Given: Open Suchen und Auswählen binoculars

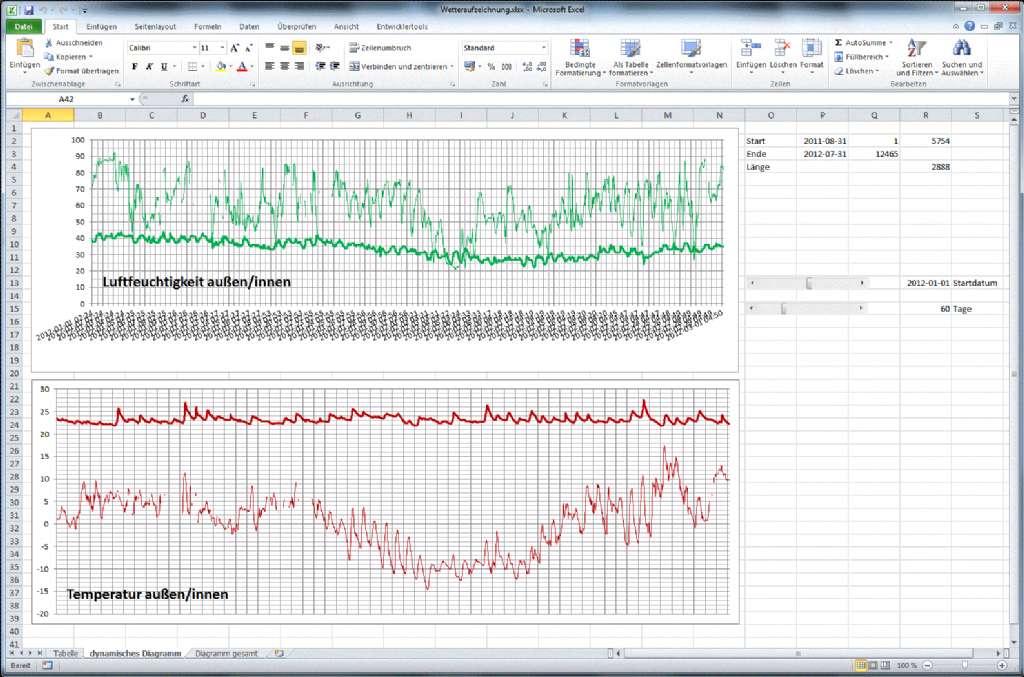Looking at the screenshot, I should (x=961, y=57).
